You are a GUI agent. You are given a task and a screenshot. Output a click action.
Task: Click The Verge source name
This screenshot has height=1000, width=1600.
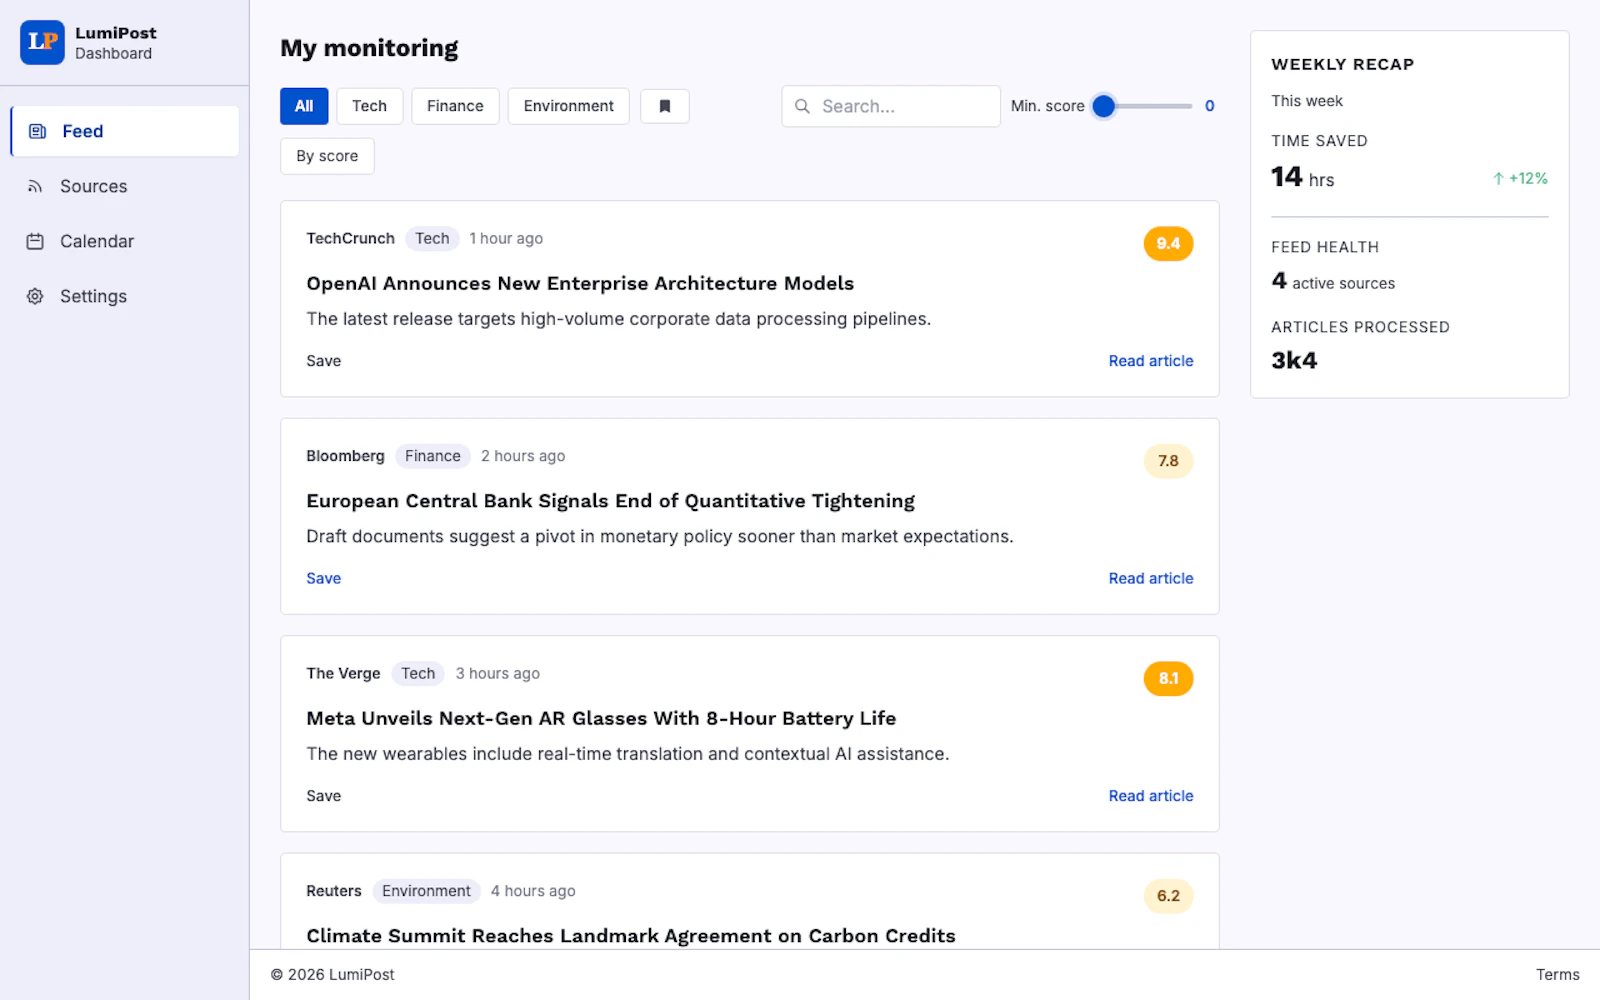pos(343,673)
